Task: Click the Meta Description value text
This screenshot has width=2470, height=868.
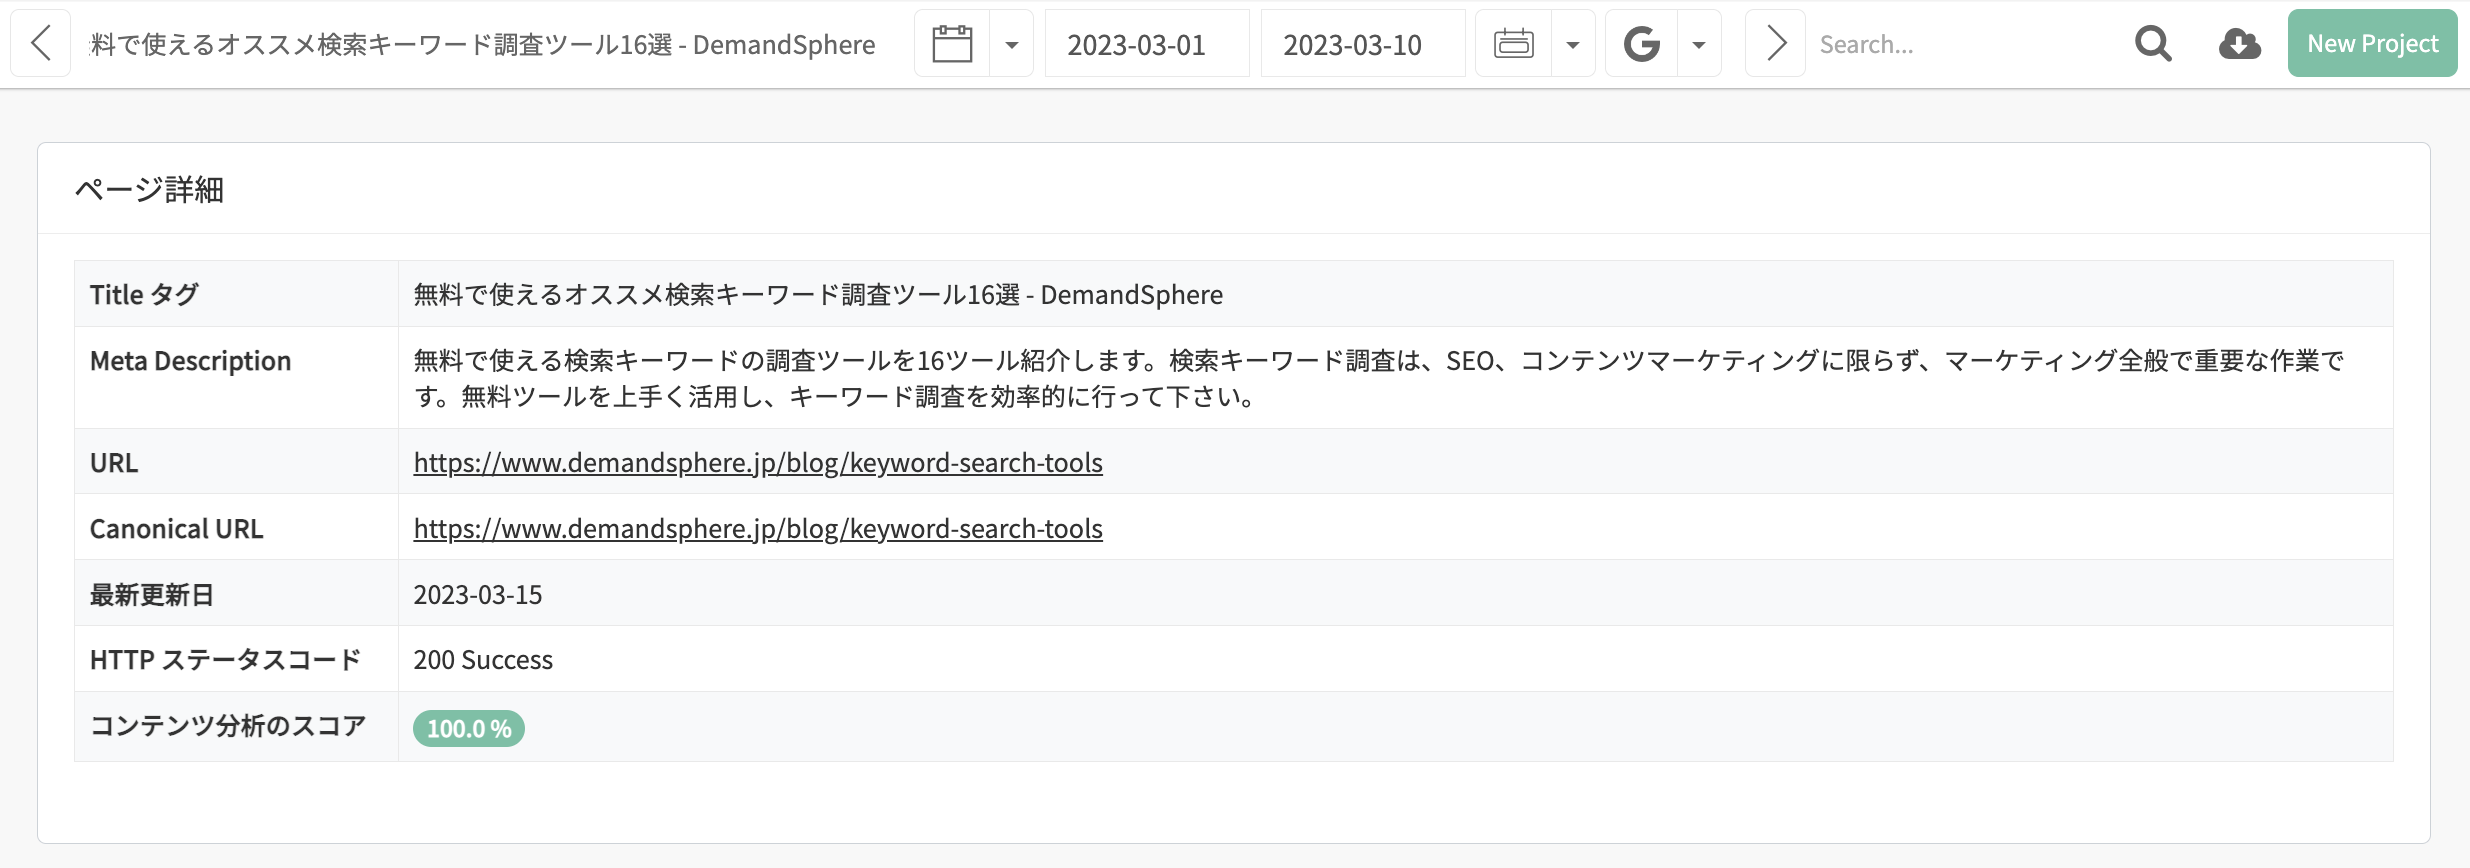Action: (1378, 378)
